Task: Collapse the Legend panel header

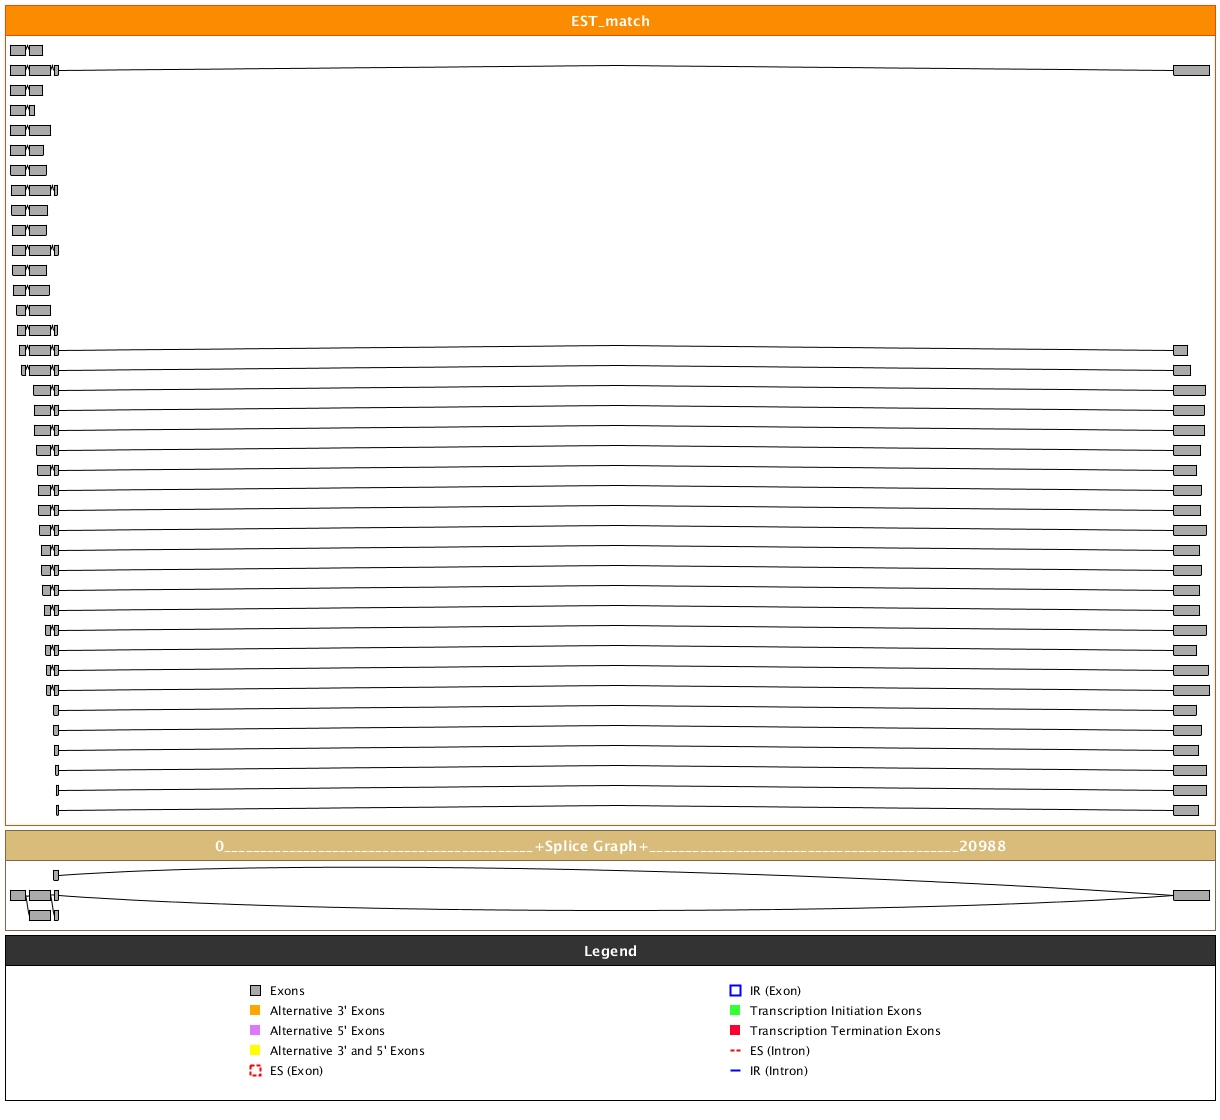Action: pyautogui.click(x=610, y=951)
